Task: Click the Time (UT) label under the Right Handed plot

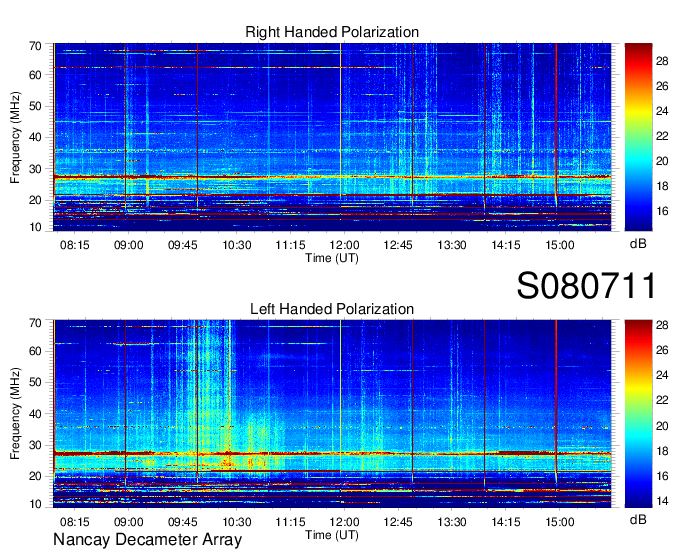Action: pyautogui.click(x=332, y=258)
